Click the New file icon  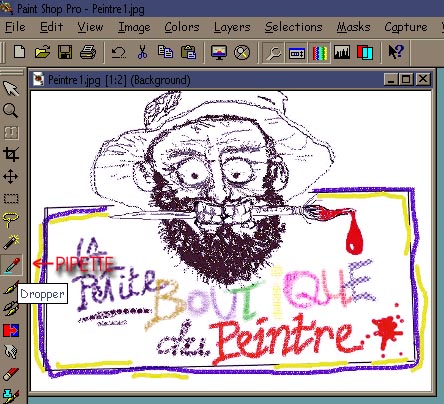click(19, 52)
